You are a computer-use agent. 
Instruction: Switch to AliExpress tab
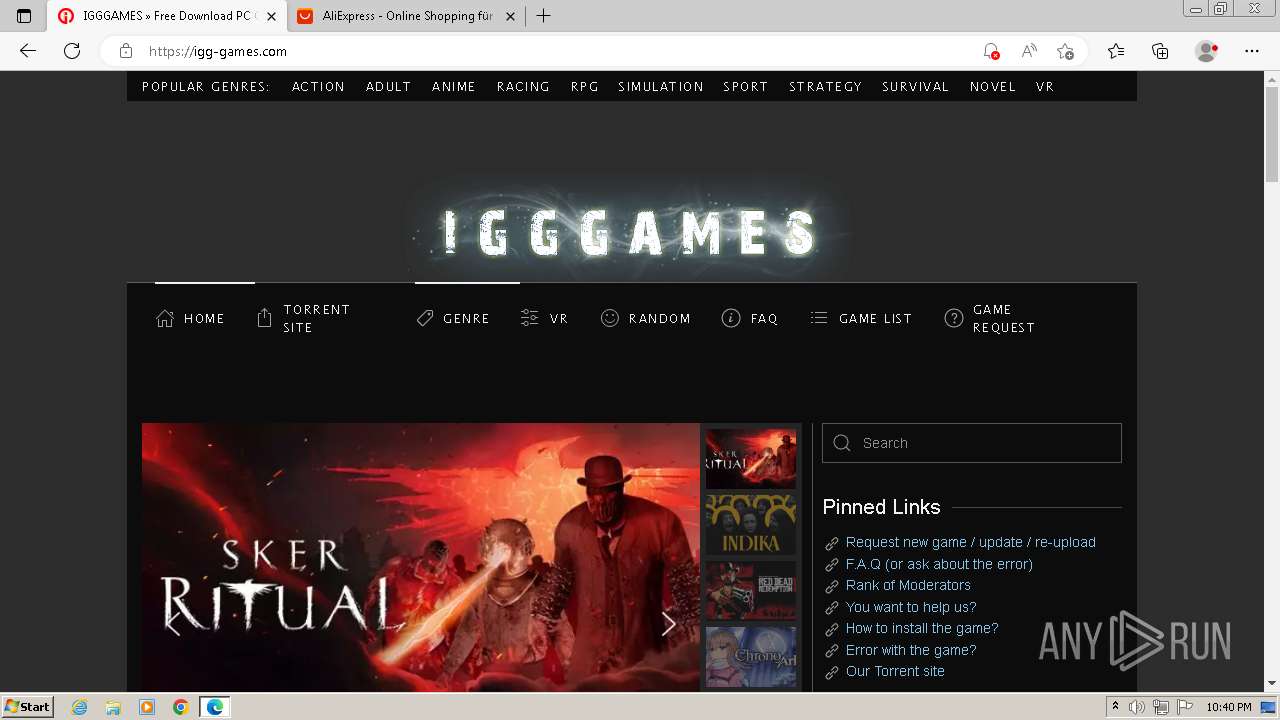pos(408,16)
